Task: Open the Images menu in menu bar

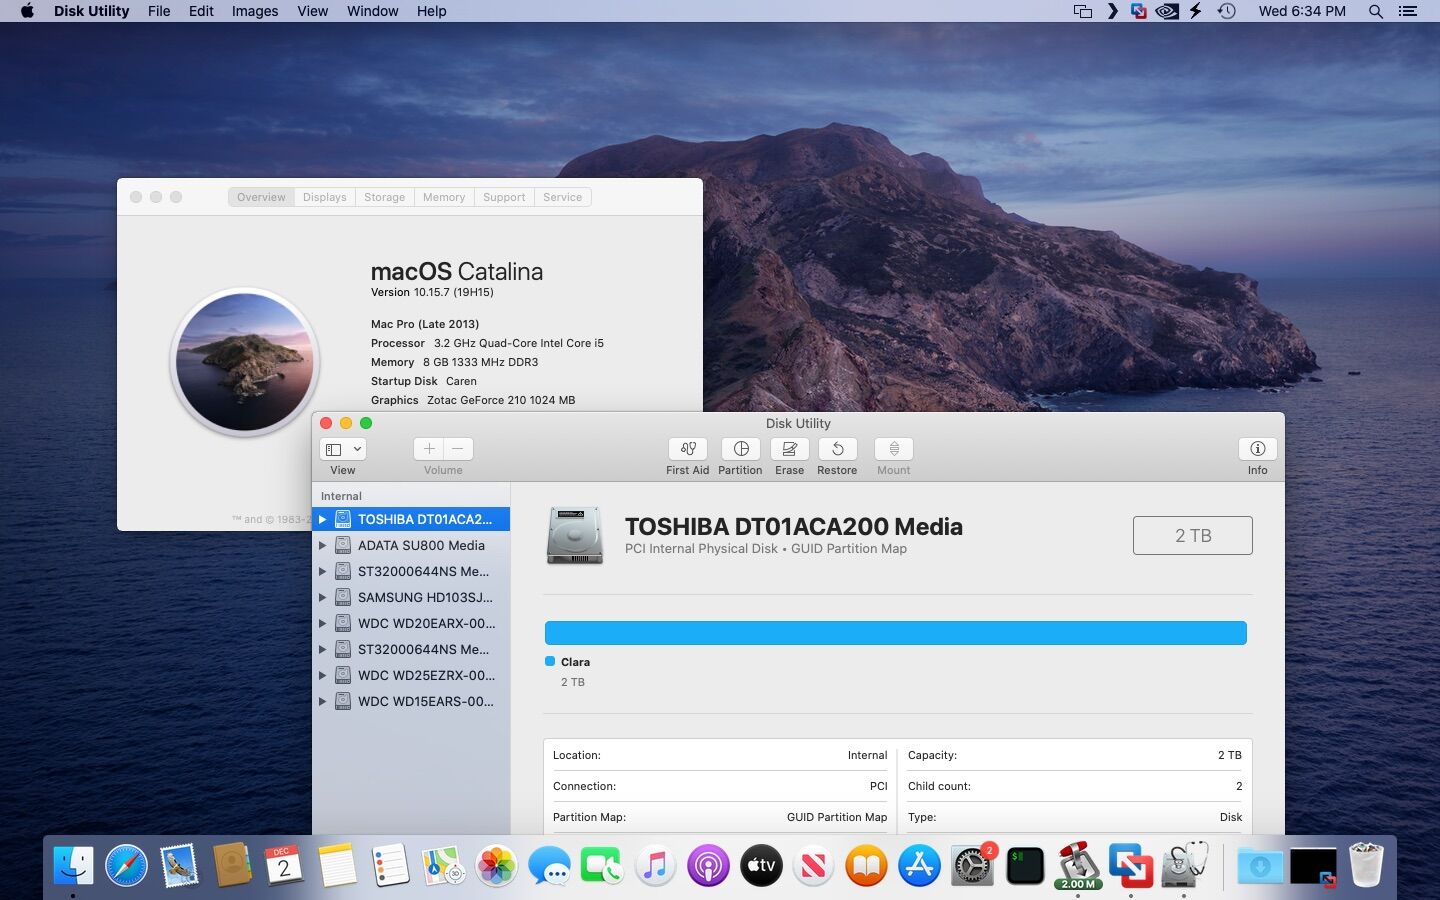Action: pos(255,11)
